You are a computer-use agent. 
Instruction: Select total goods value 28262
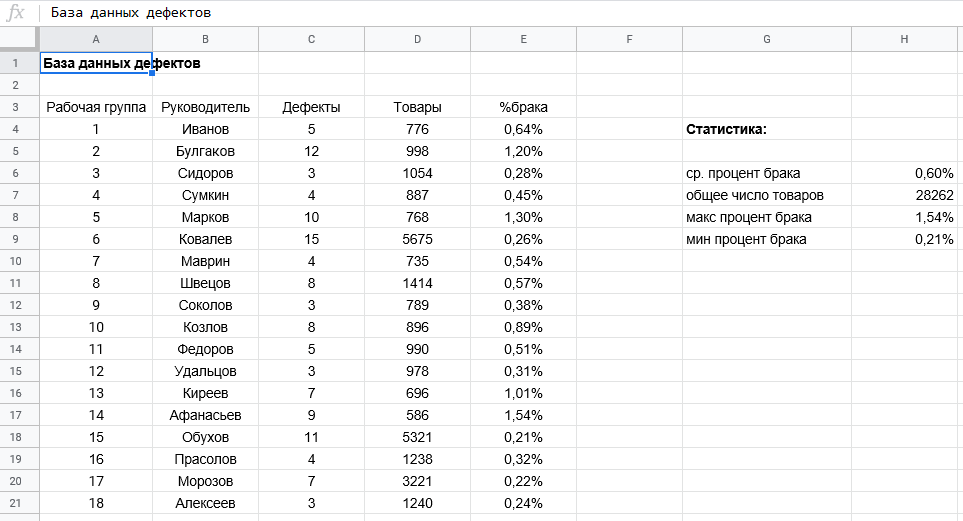coord(904,195)
